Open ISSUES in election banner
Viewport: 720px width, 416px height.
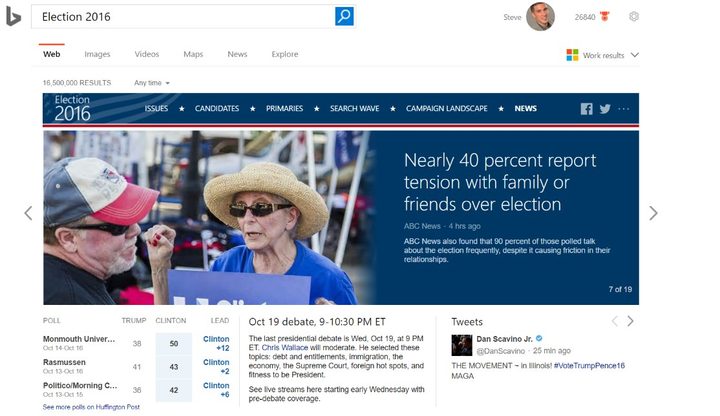click(156, 109)
